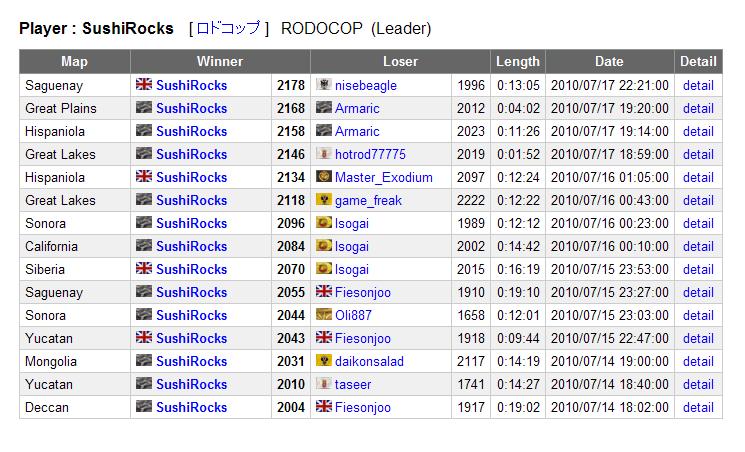Click the Map column header
745x452 pixels.
(74, 61)
